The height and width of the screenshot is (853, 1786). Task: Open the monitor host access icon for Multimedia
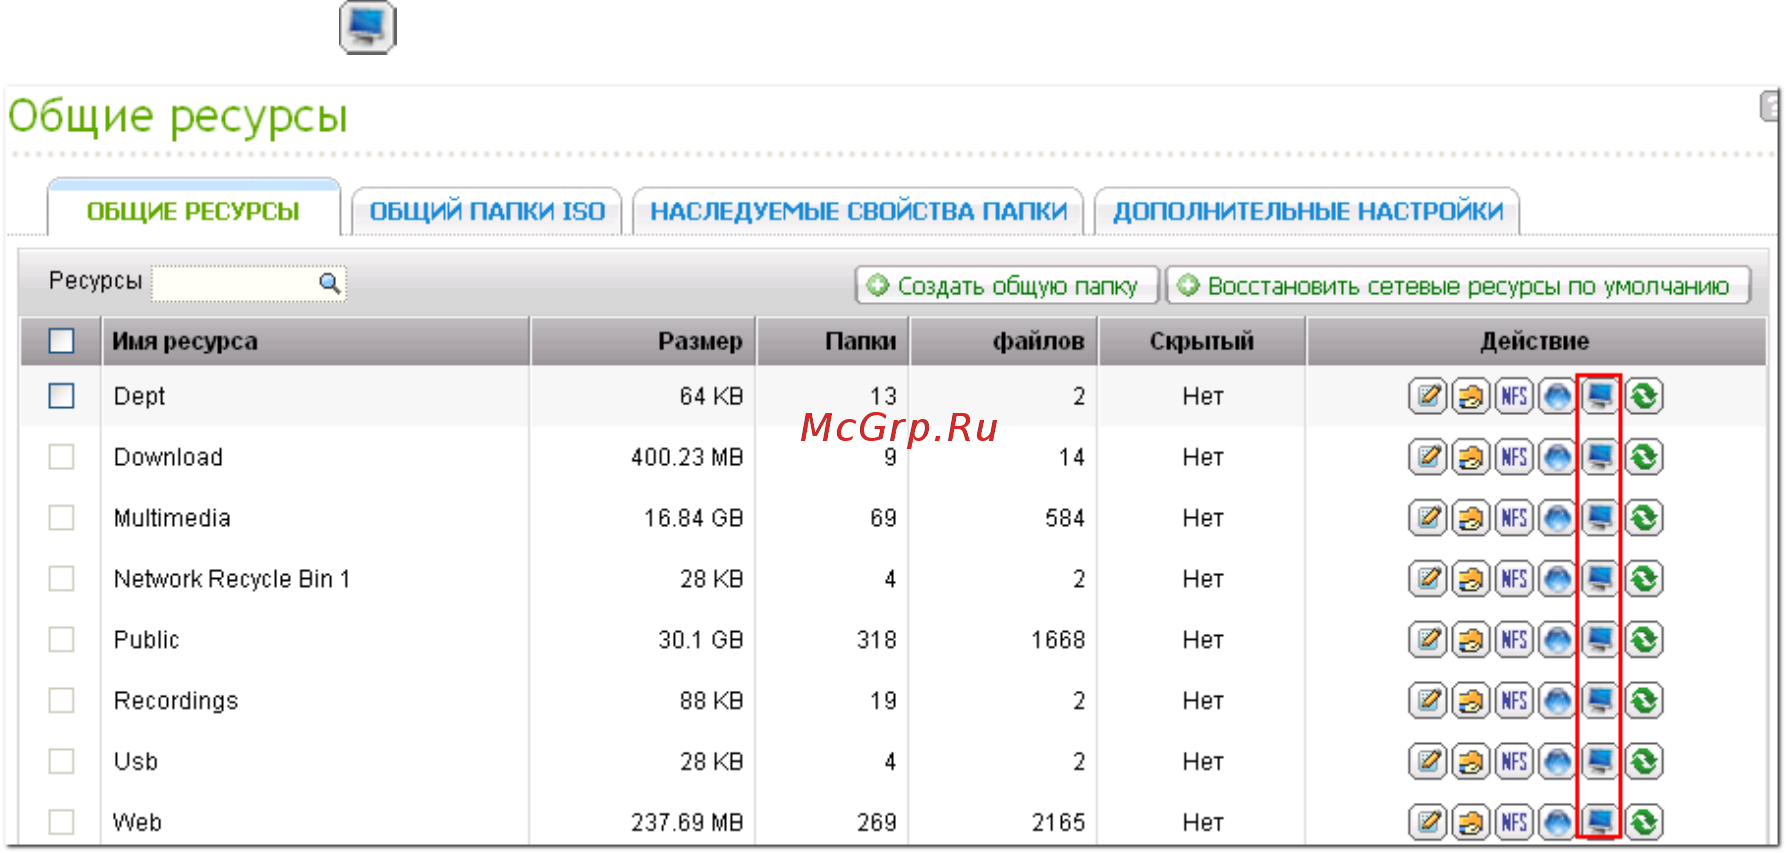point(1600,518)
